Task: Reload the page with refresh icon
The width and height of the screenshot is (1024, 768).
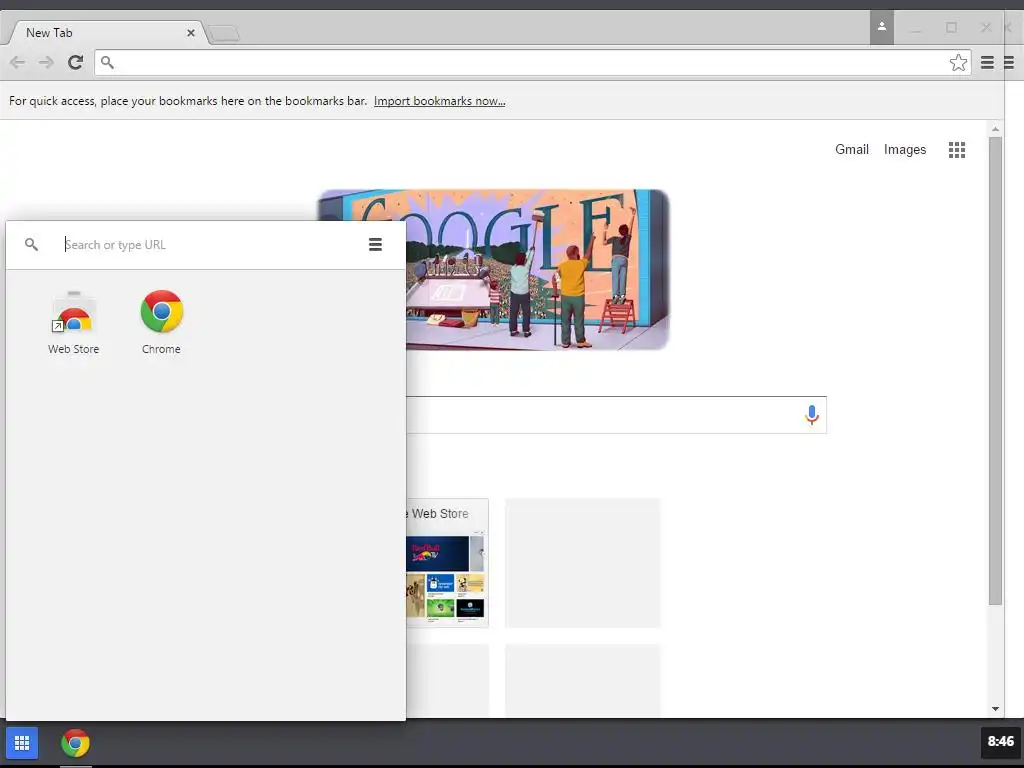Action: (x=76, y=63)
